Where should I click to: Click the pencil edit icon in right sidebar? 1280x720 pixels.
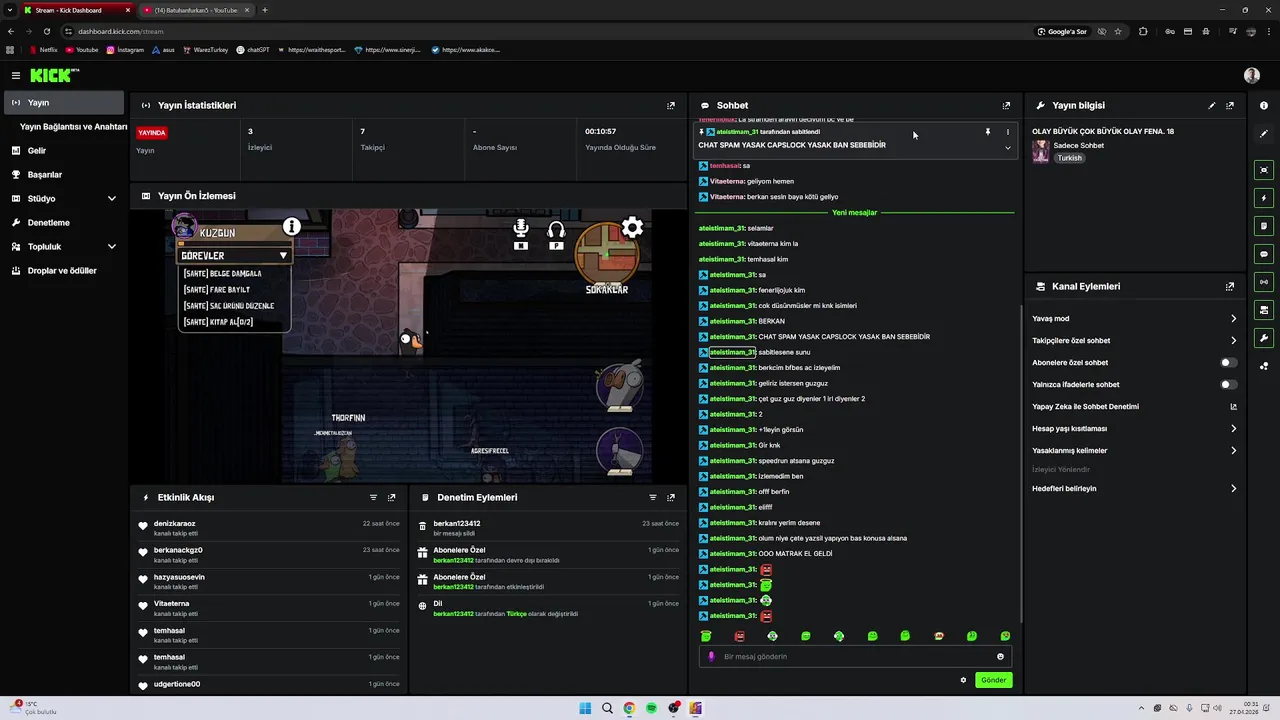pos(1264,133)
